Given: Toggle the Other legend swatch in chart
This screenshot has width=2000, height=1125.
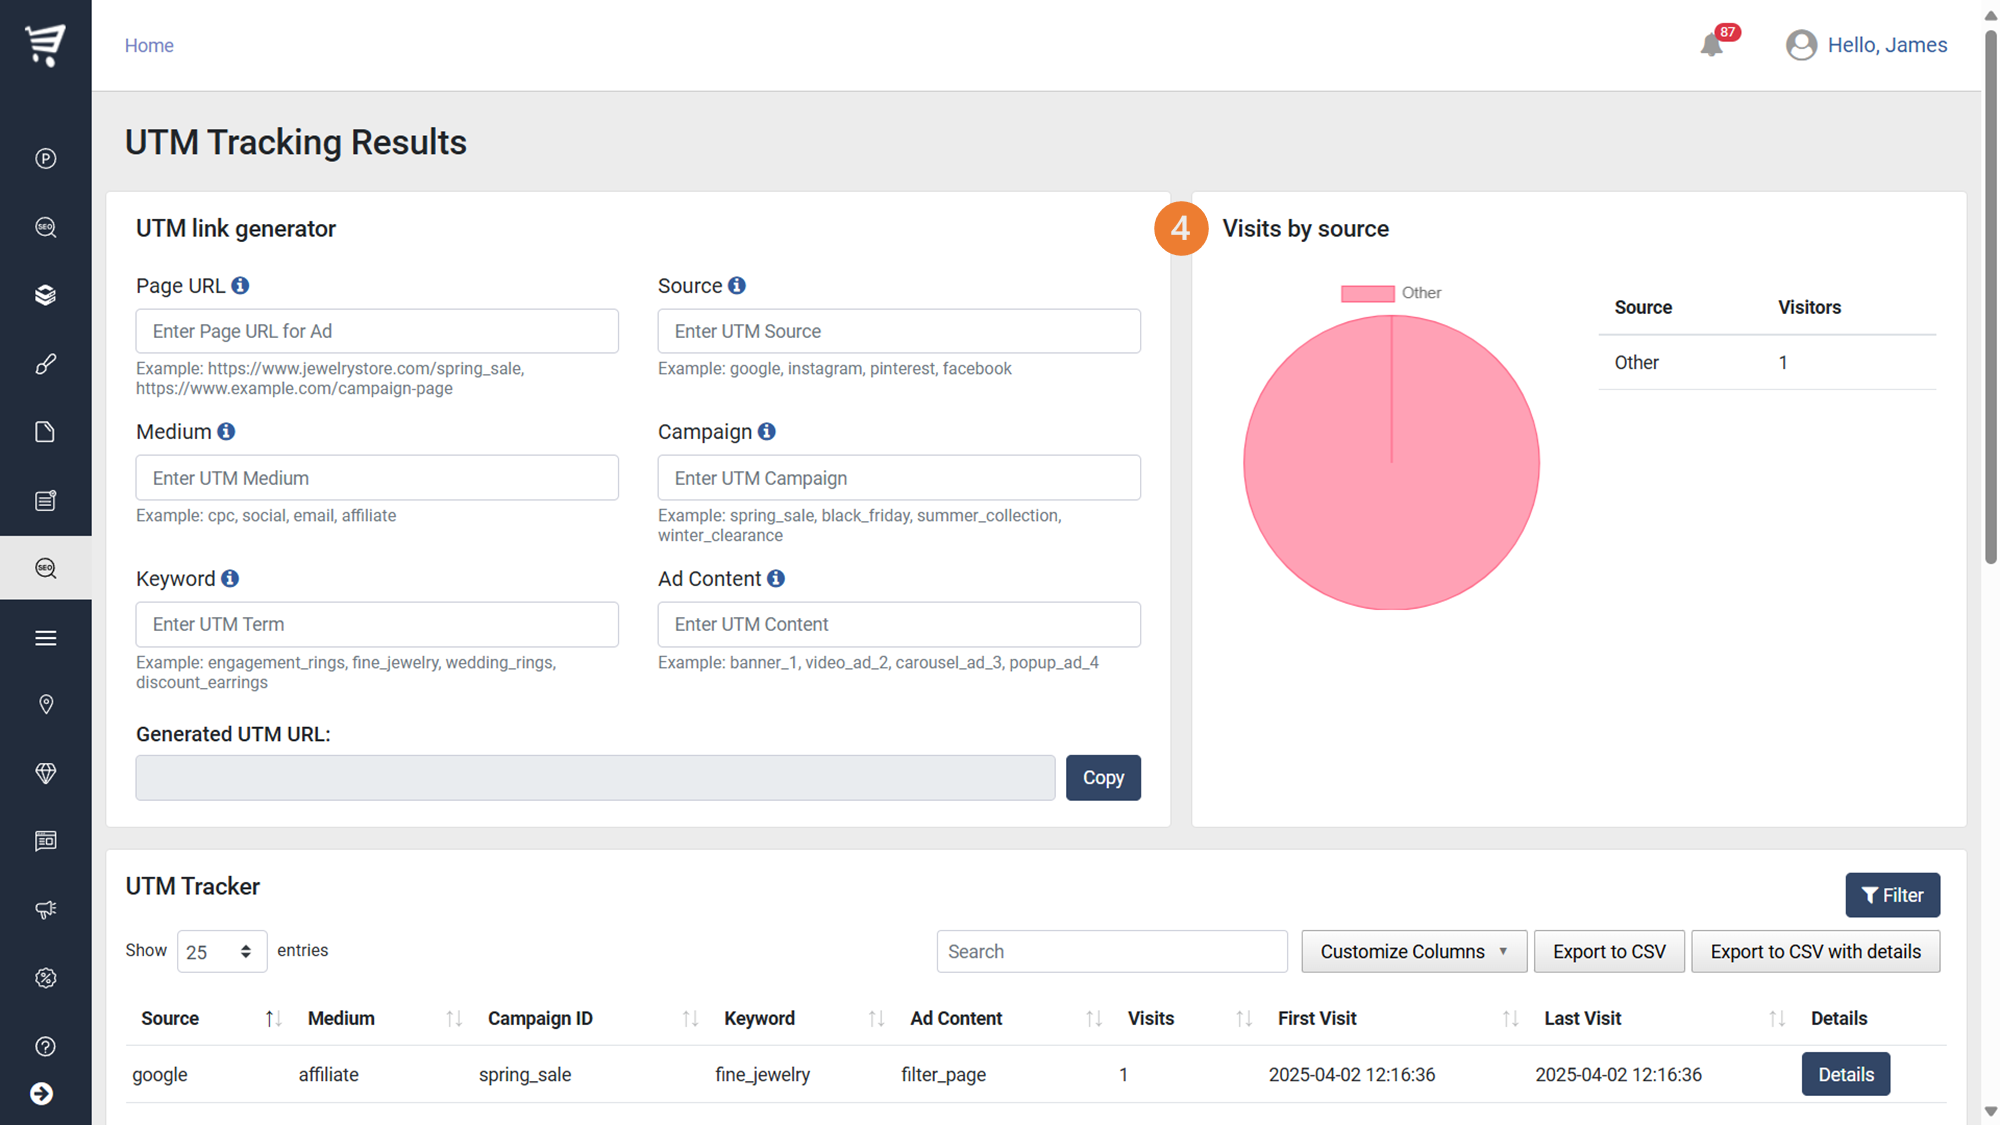Looking at the screenshot, I should point(1367,293).
